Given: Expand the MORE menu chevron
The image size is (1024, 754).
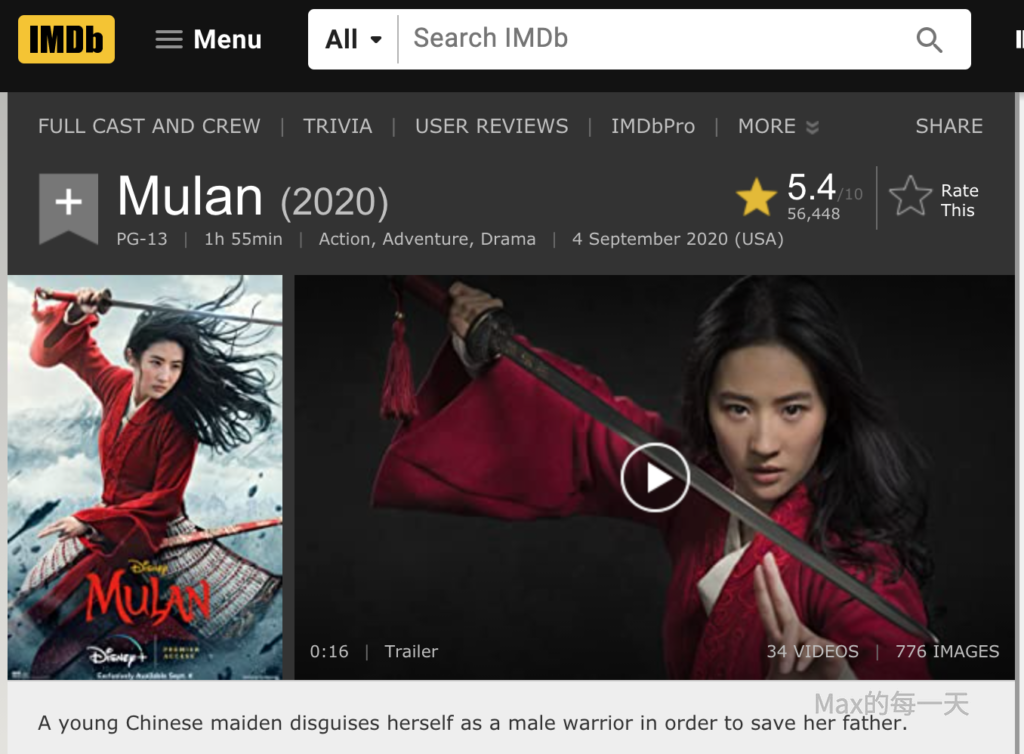Looking at the screenshot, I should pyautogui.click(x=812, y=127).
